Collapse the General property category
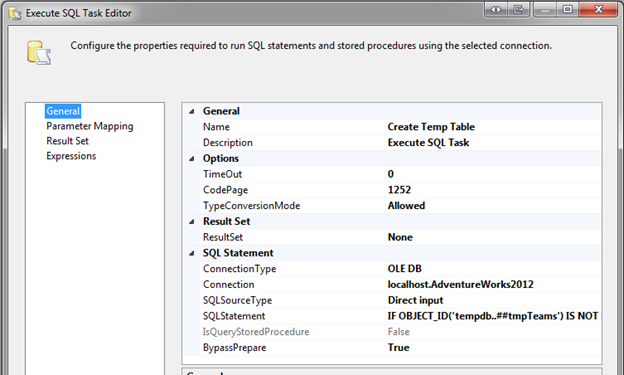Viewport: 624px width, 375px height. (x=191, y=111)
